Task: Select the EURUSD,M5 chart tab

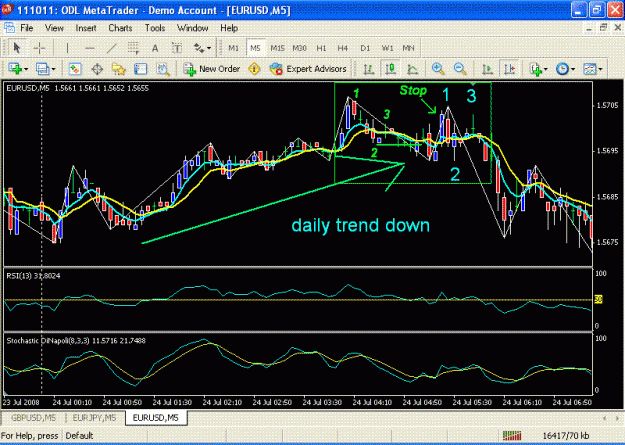Action: pyautogui.click(x=155, y=418)
